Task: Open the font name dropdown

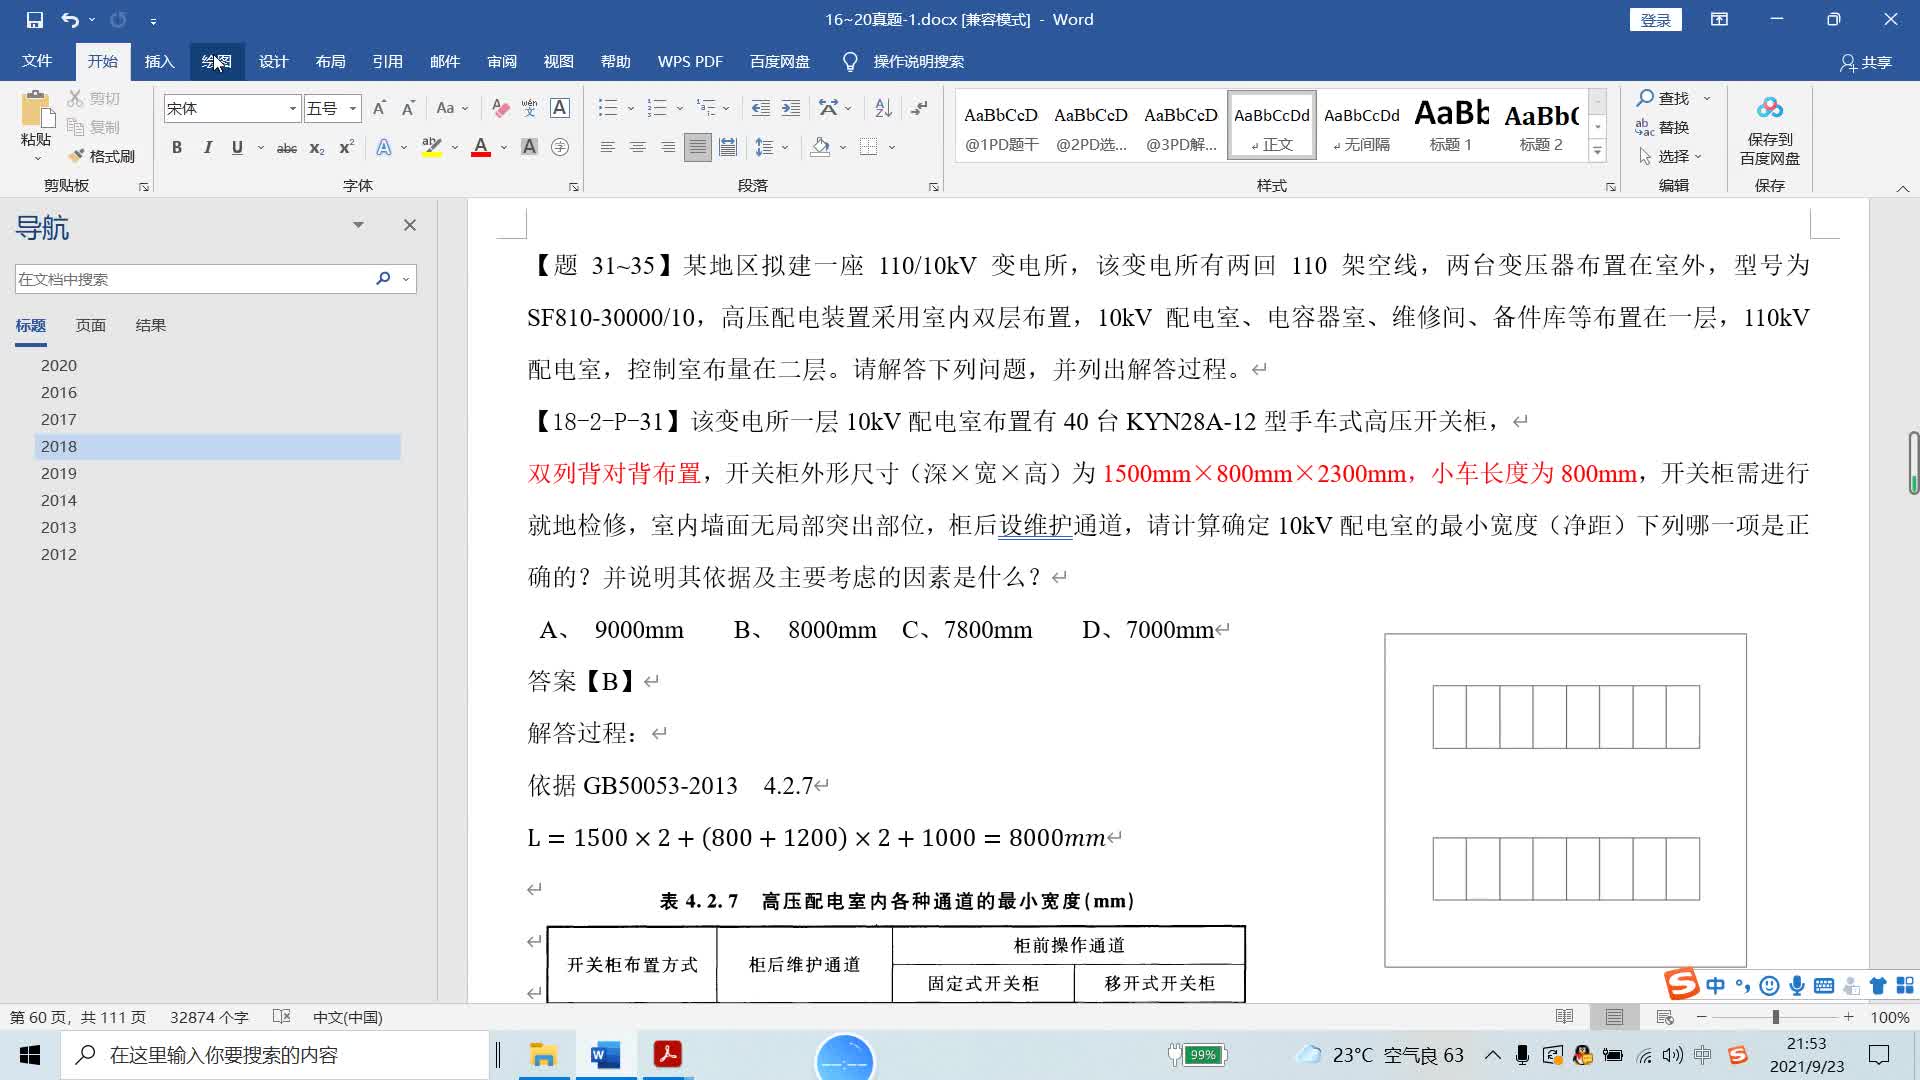Action: [292, 108]
